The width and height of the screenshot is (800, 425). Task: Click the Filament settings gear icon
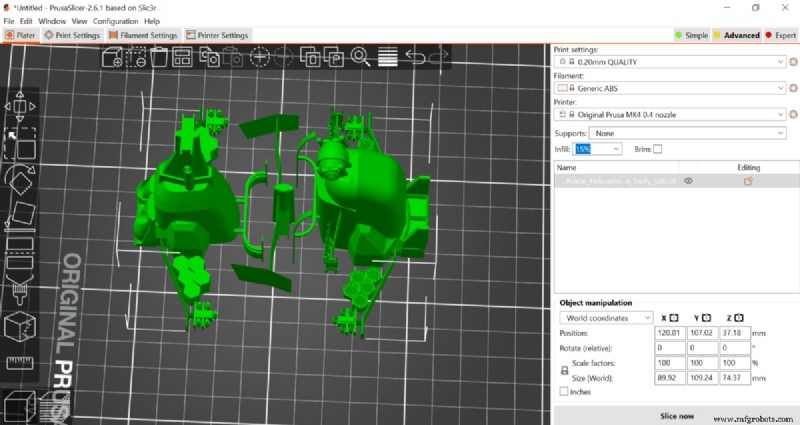click(x=793, y=88)
